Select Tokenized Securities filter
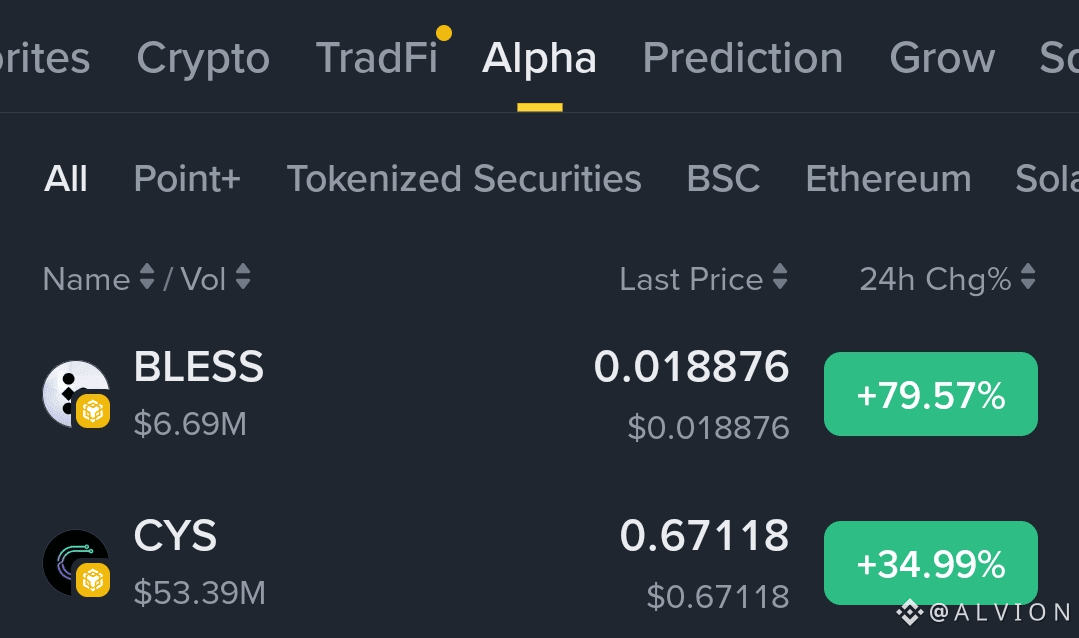This screenshot has width=1079, height=638. point(464,179)
